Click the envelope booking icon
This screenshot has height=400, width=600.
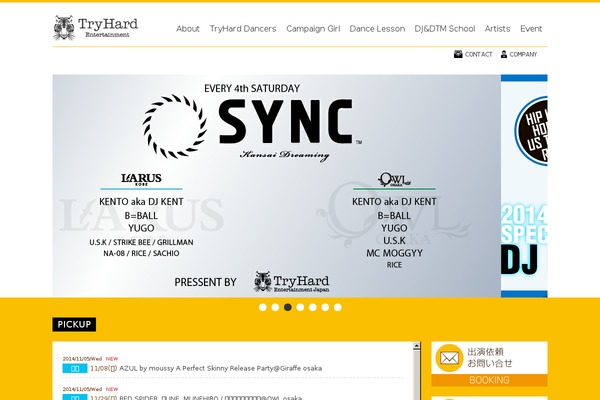coord(449,358)
